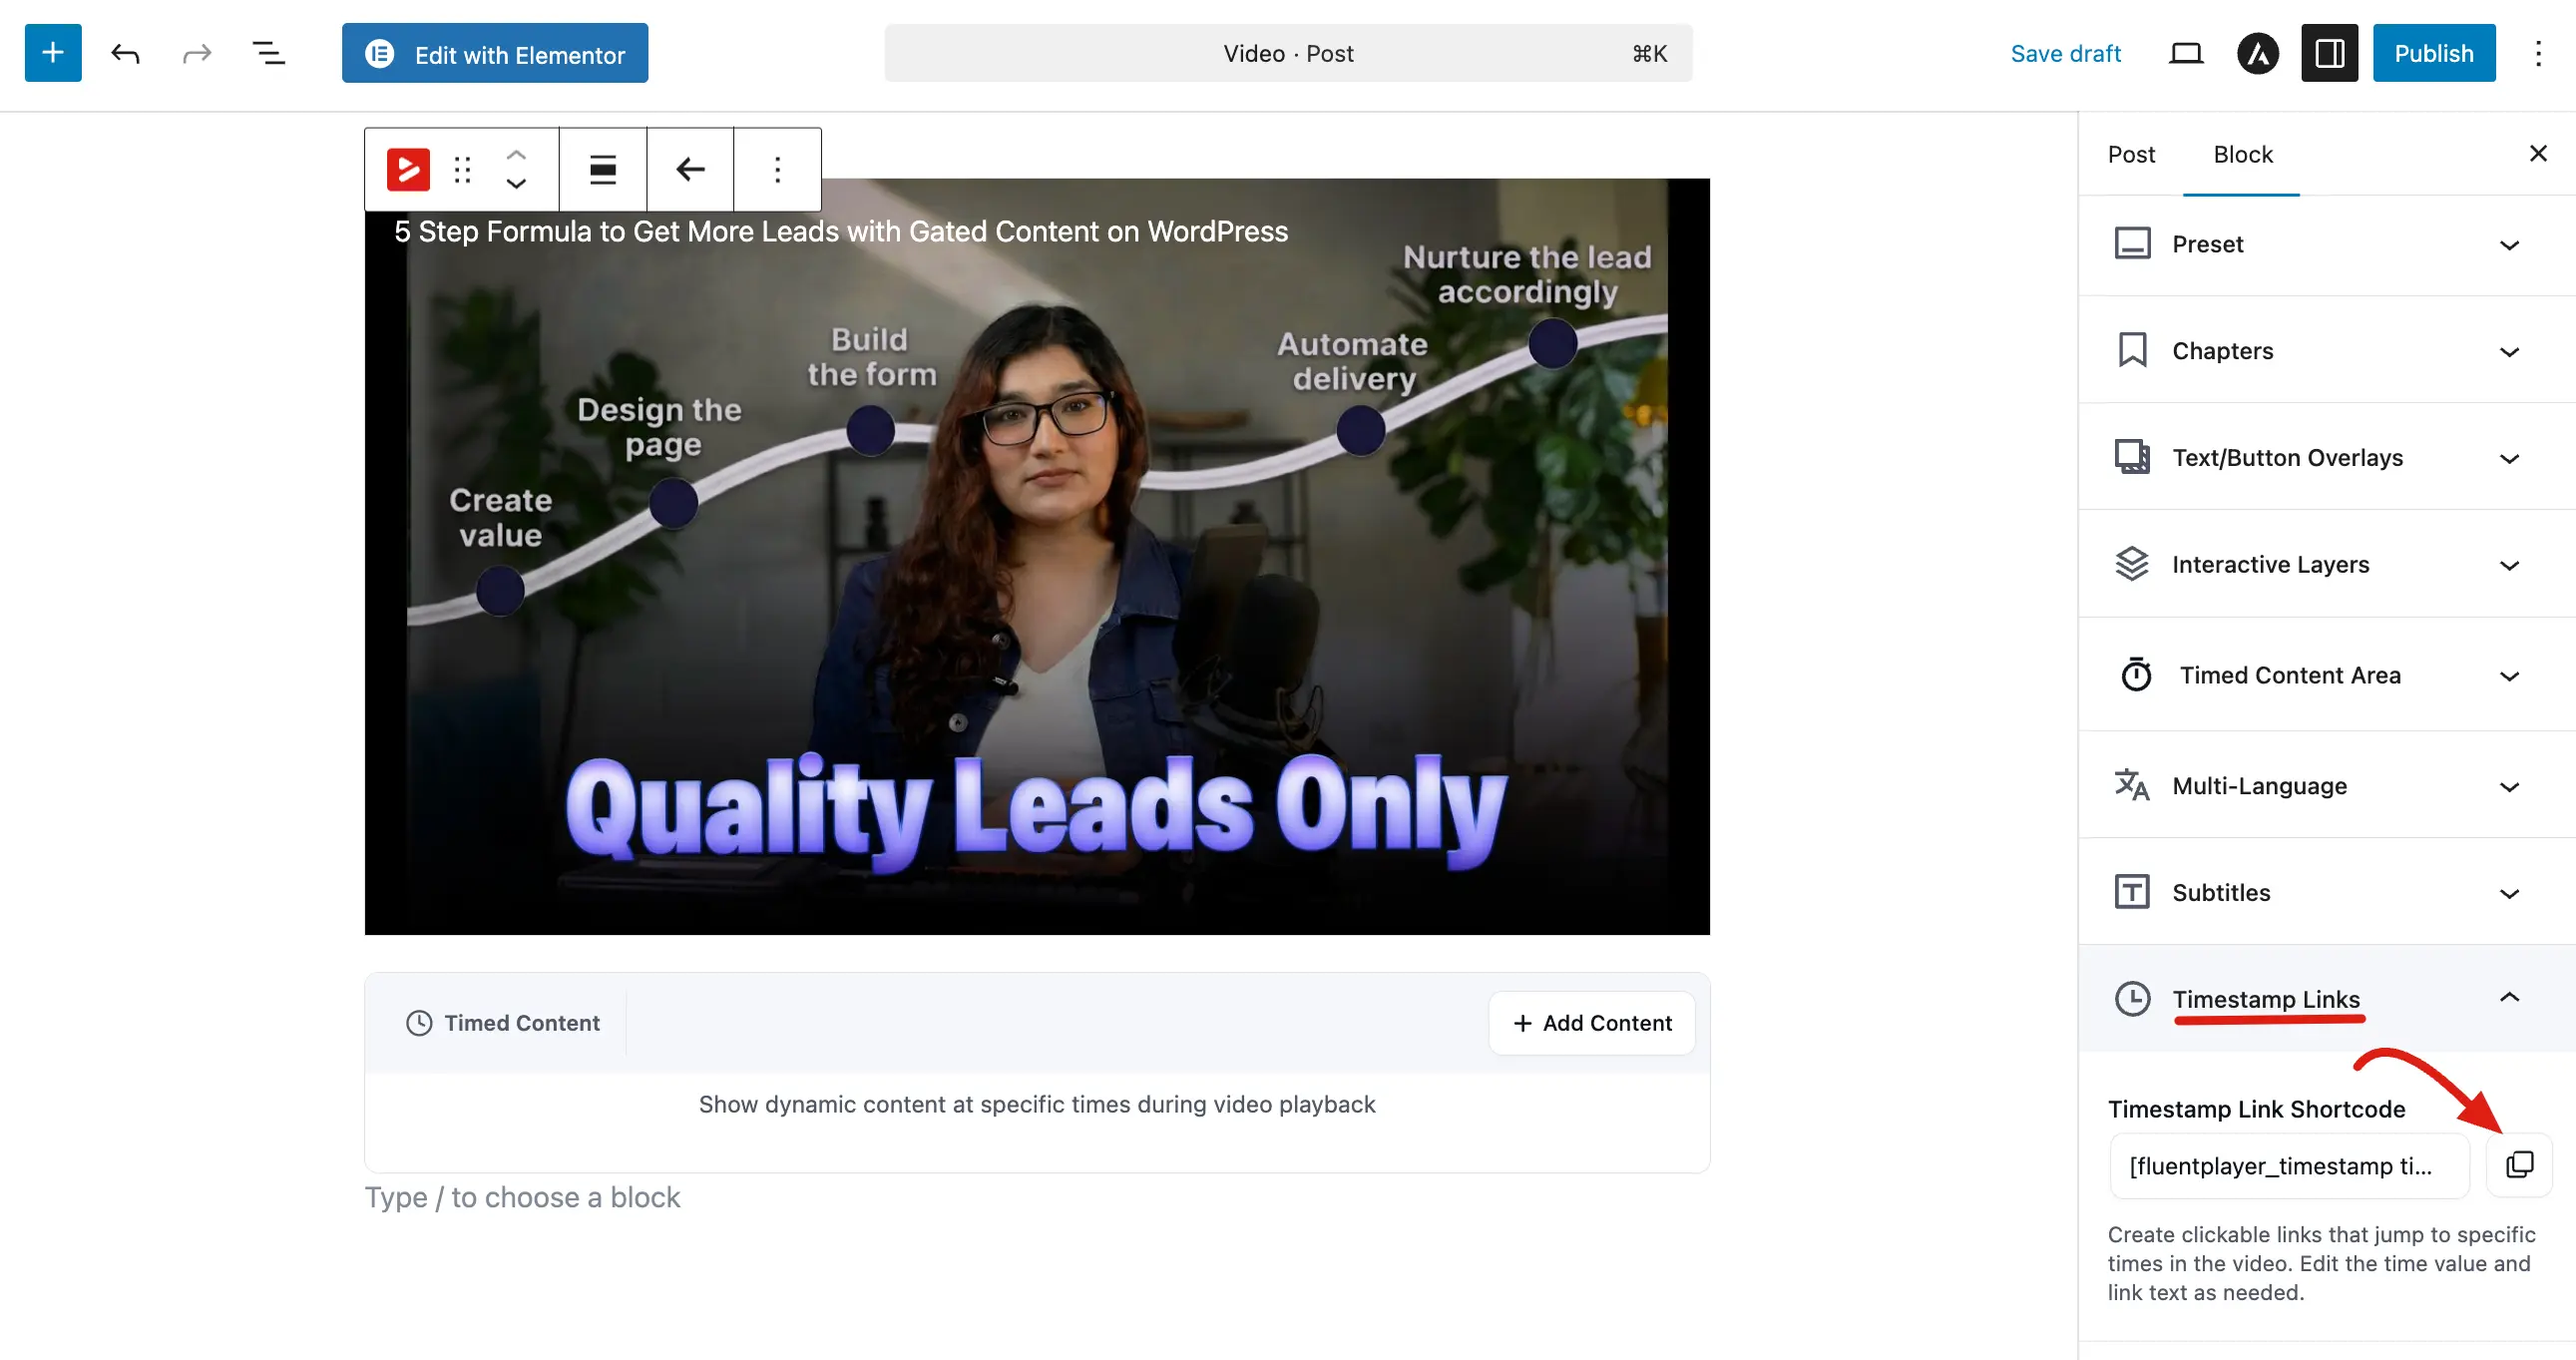Open the editor options three-dot menu

[2538, 53]
